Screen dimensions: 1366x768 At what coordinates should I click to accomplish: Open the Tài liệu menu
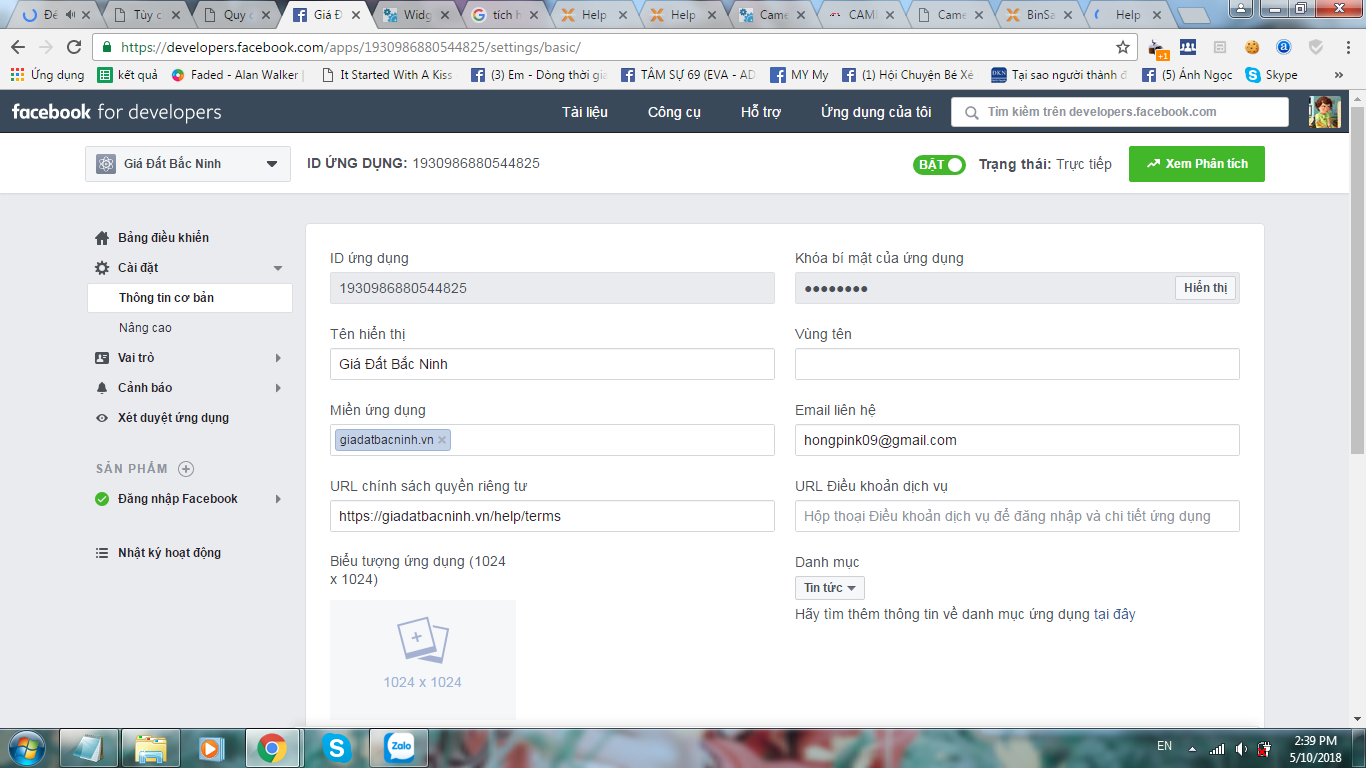click(584, 112)
